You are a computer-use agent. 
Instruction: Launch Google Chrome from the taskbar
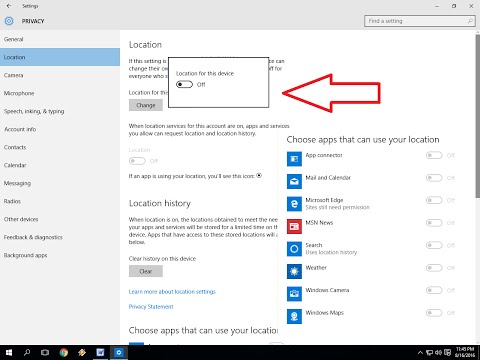tap(64, 352)
